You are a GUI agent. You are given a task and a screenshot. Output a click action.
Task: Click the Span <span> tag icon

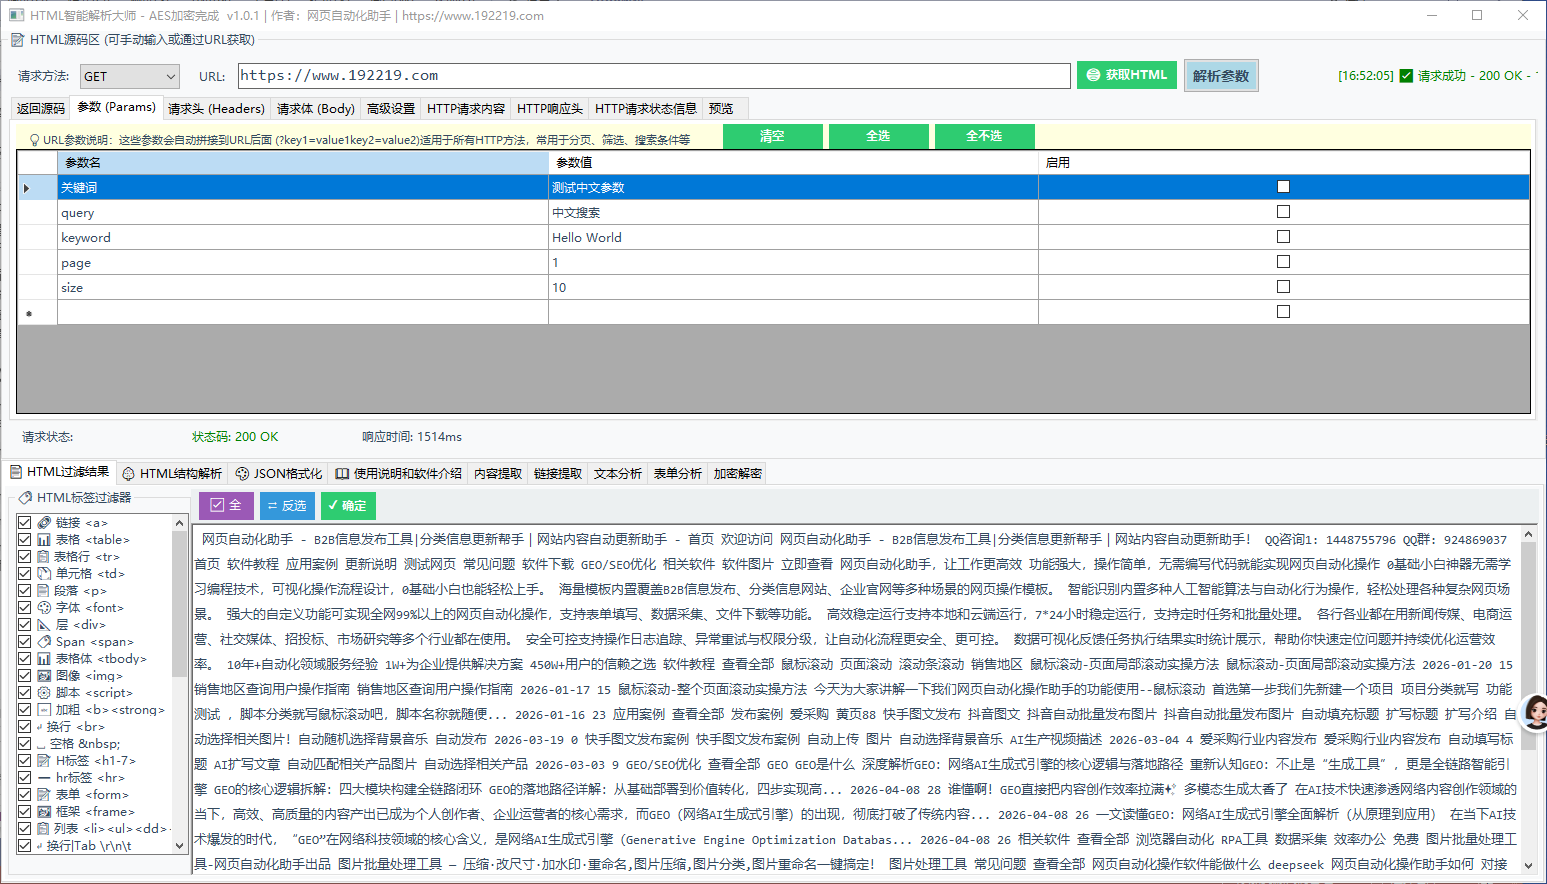click(44, 642)
